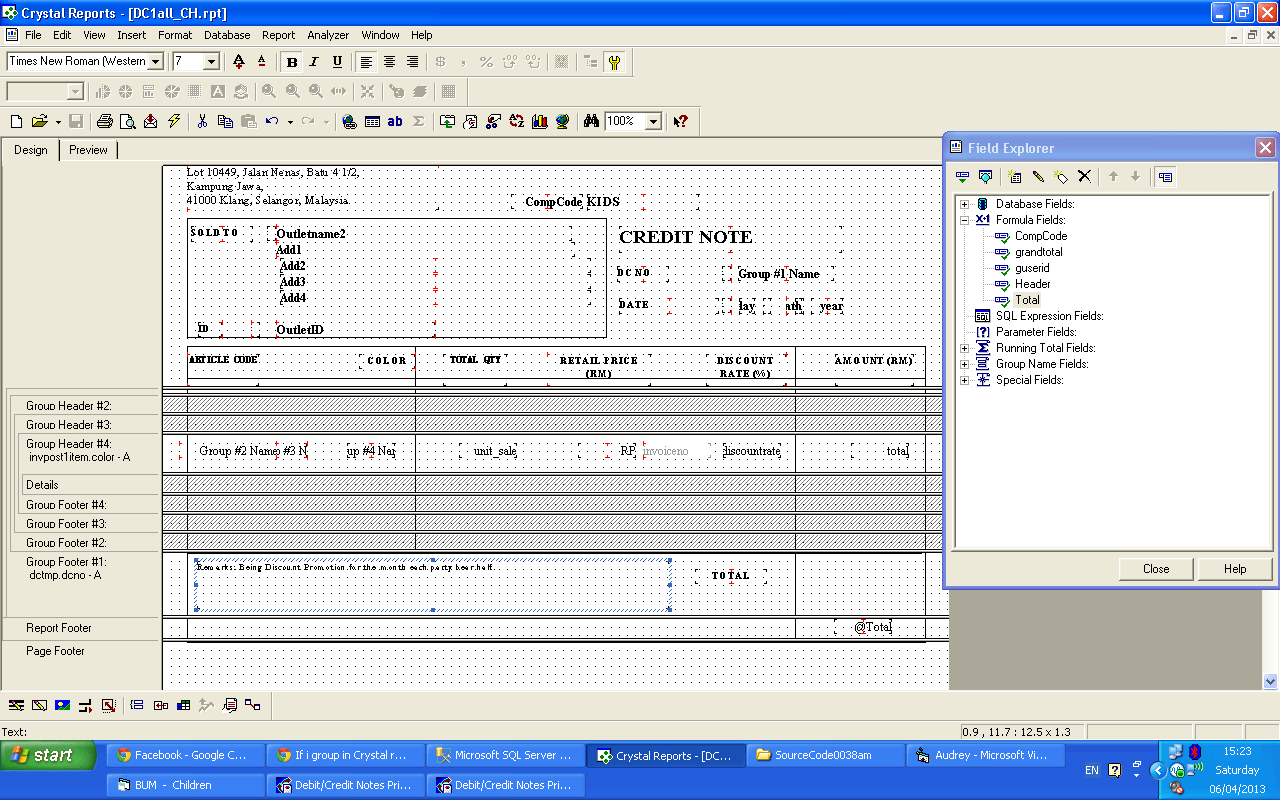Click the Windows start button
The height and width of the screenshot is (800, 1280).
[x=48, y=755]
